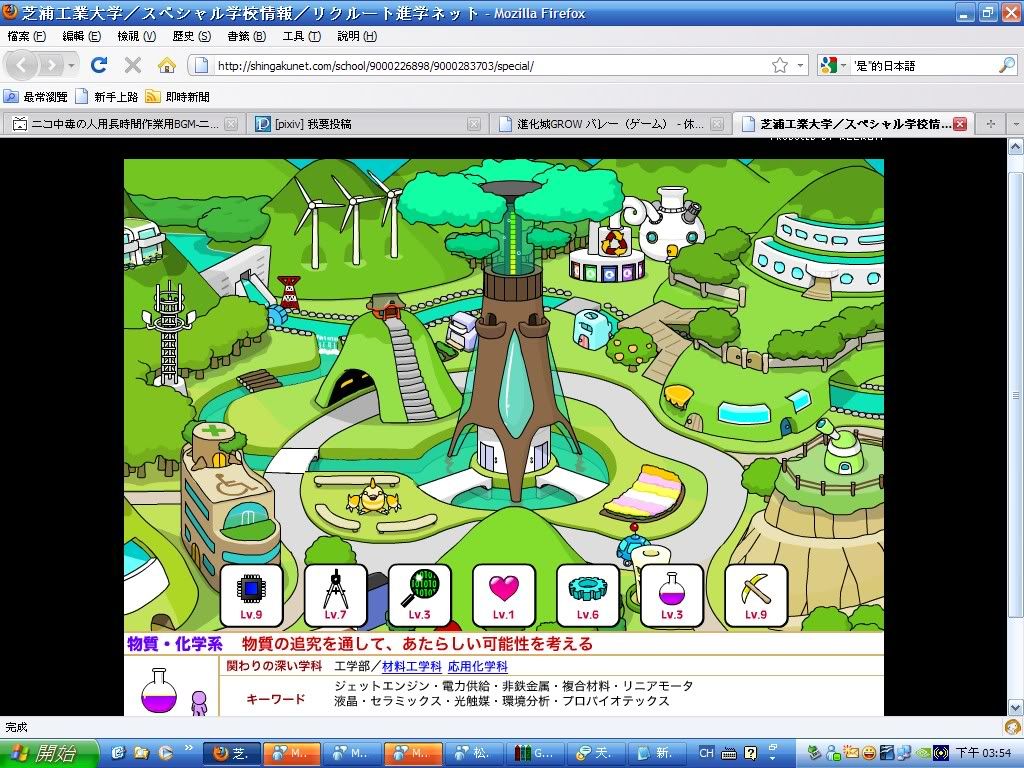The width and height of the screenshot is (1024, 768).
Task: Click the search magnifier icon
Action: 1006,65
